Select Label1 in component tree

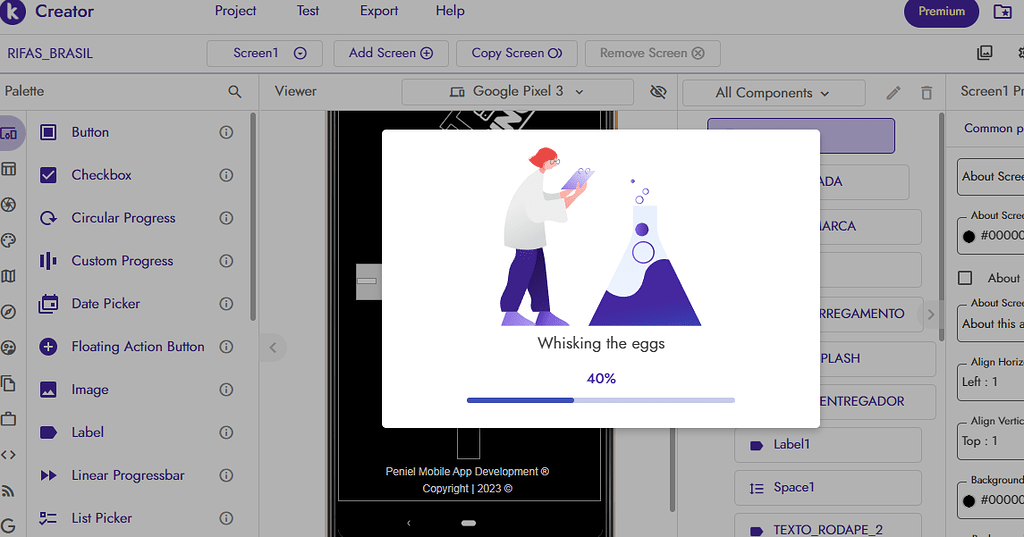(x=827, y=445)
